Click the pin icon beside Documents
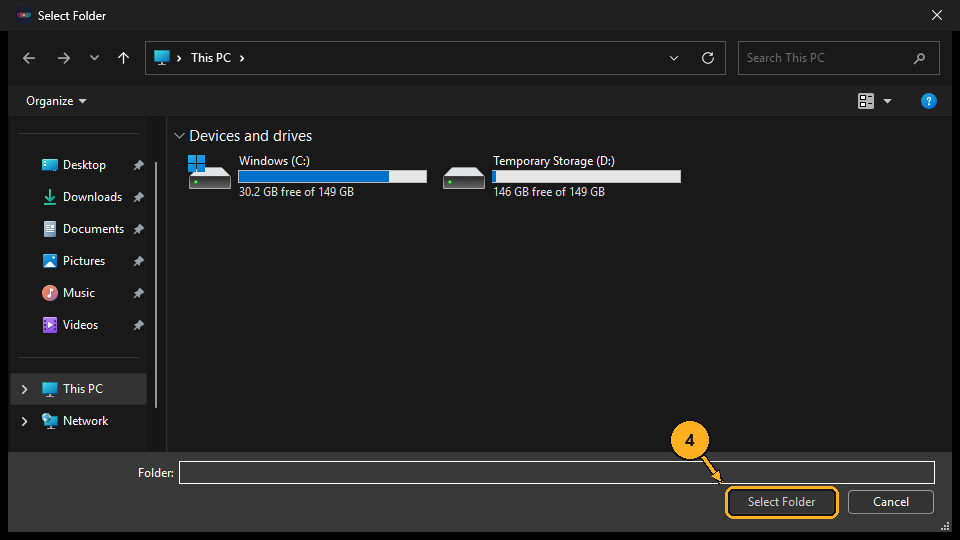This screenshot has height=540, width=960. [138, 229]
